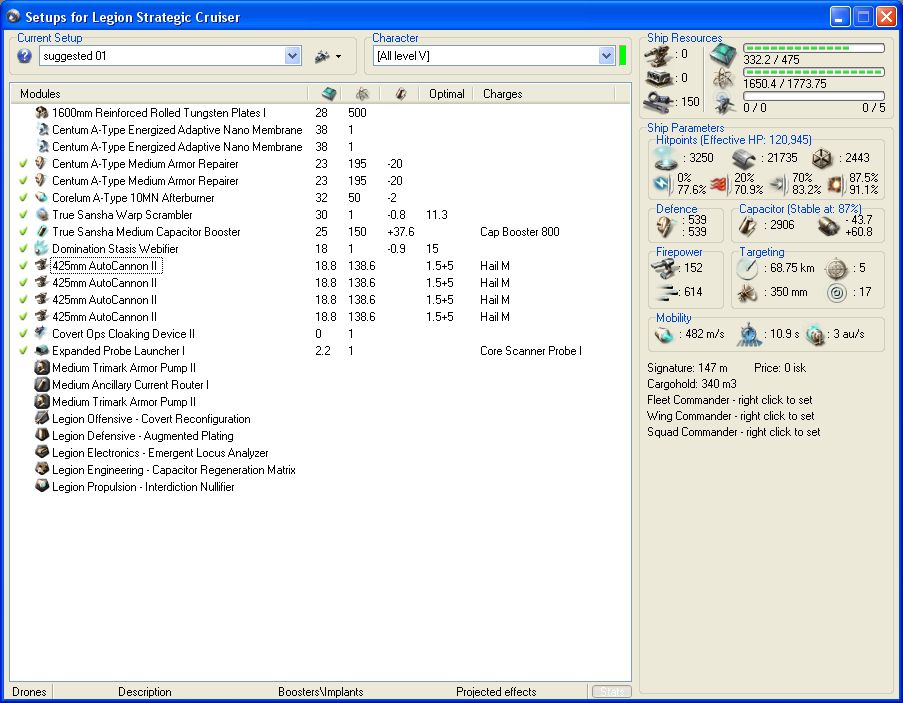Image resolution: width=903 pixels, height=703 pixels.
Task: Click the help question mark icon
Action: (x=24, y=56)
